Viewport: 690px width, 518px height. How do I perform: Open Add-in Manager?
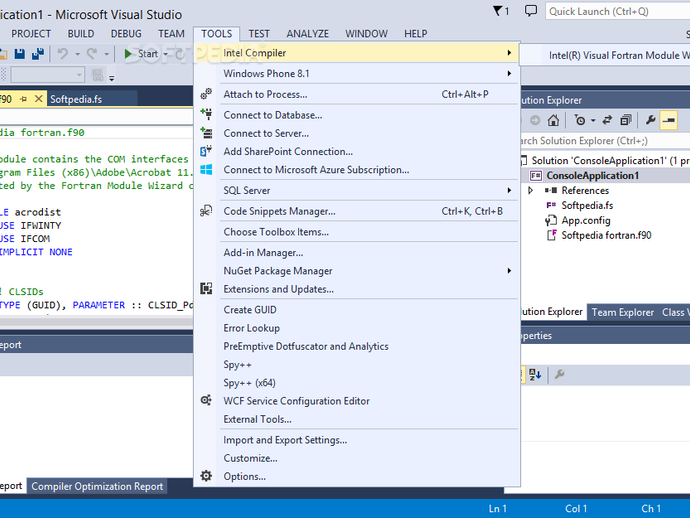pos(356,253)
